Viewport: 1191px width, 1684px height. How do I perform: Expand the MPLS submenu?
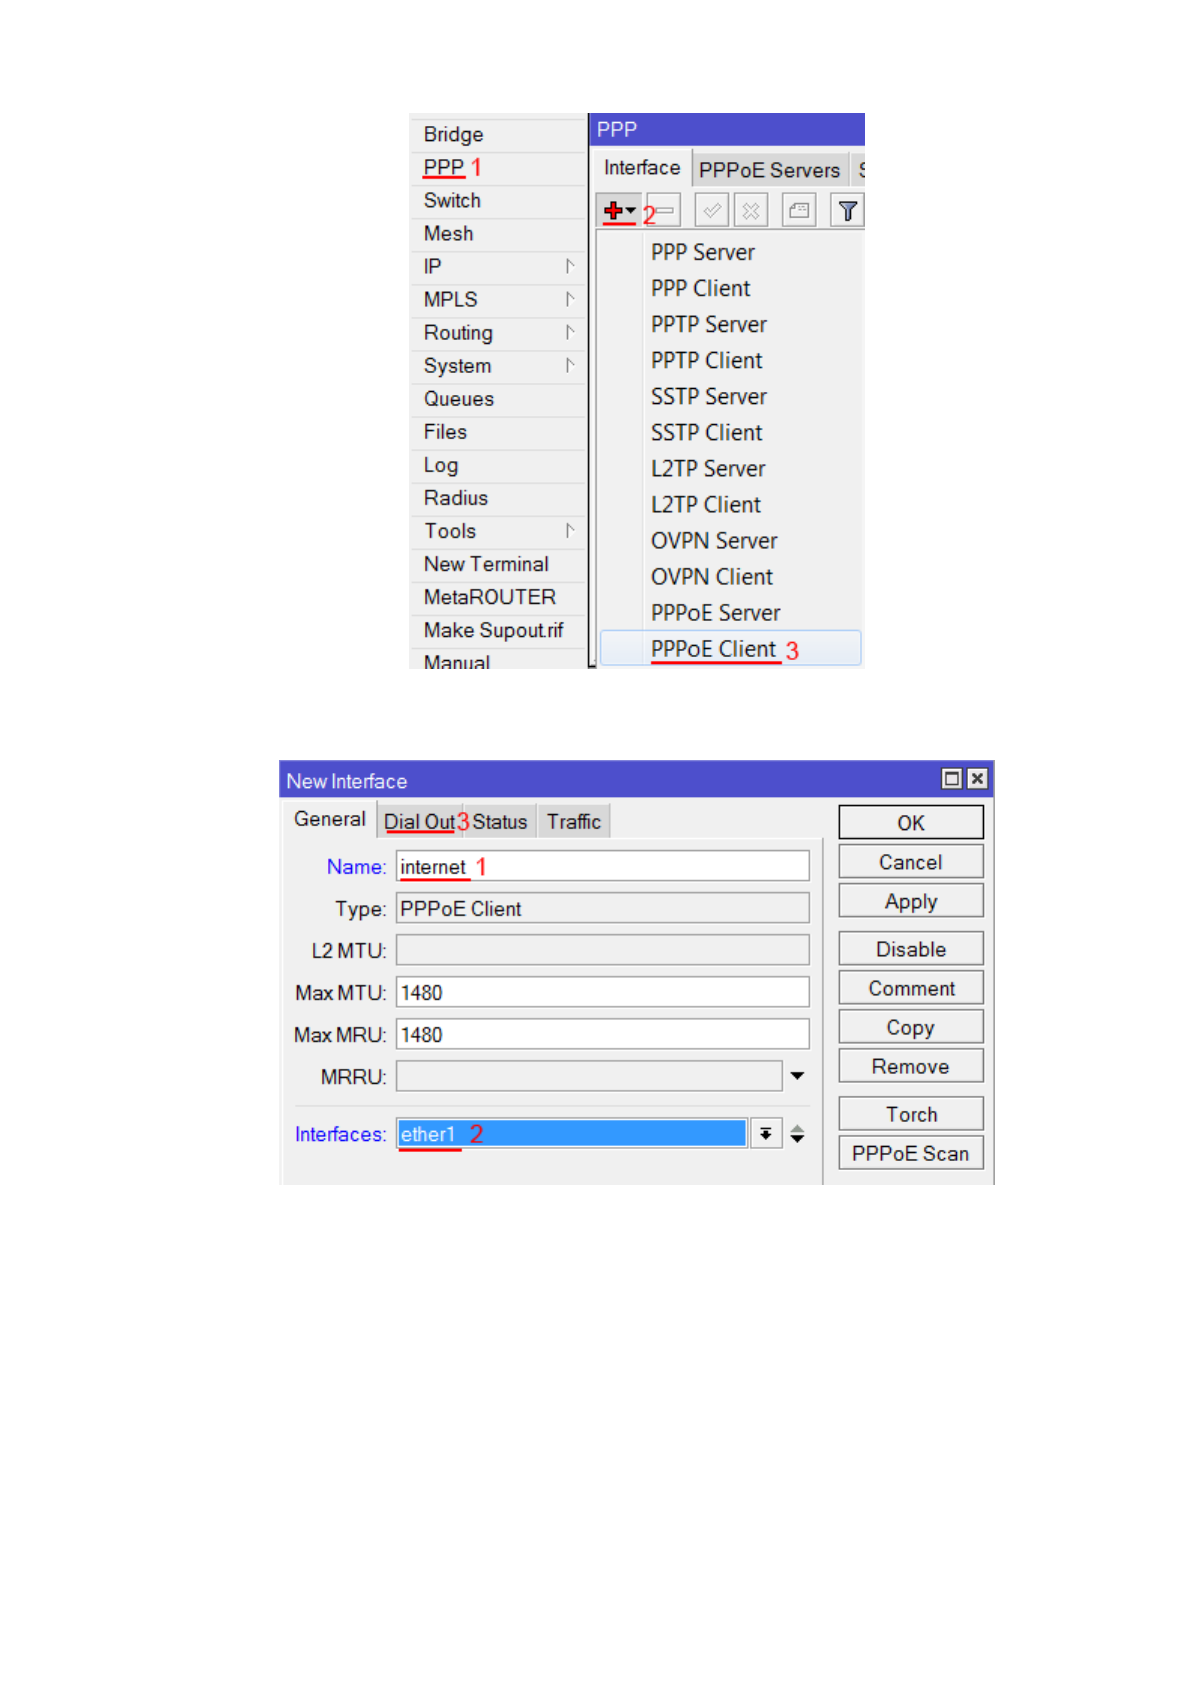(x=570, y=299)
